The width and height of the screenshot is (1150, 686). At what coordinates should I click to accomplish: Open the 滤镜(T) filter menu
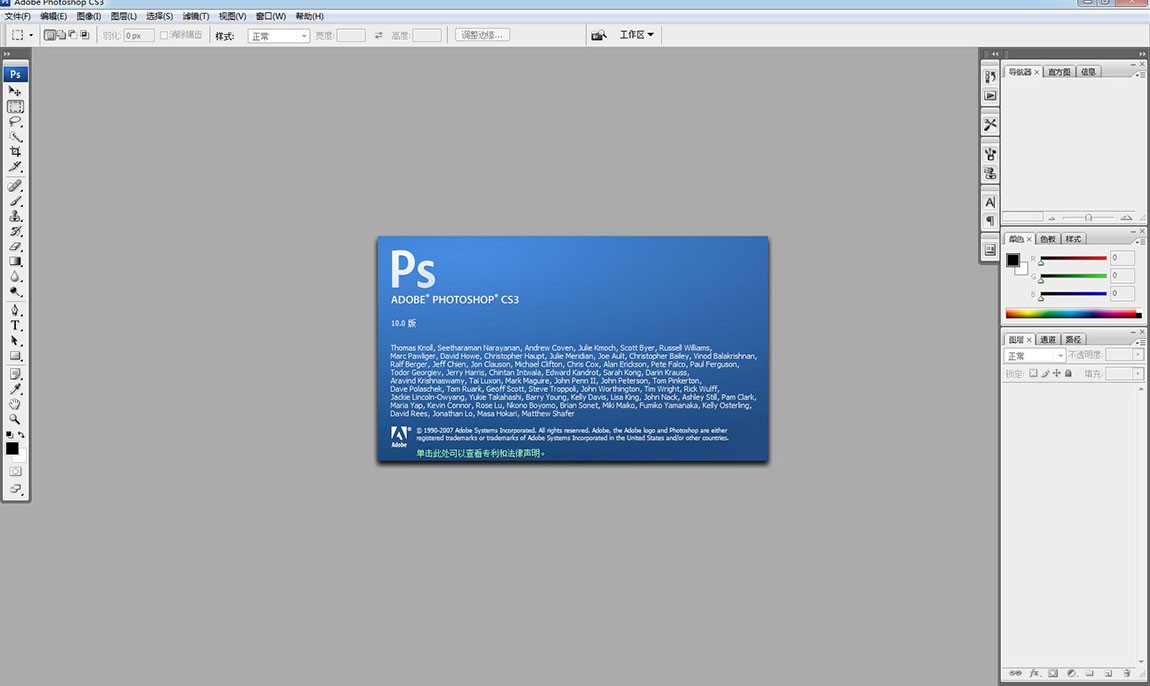196,16
